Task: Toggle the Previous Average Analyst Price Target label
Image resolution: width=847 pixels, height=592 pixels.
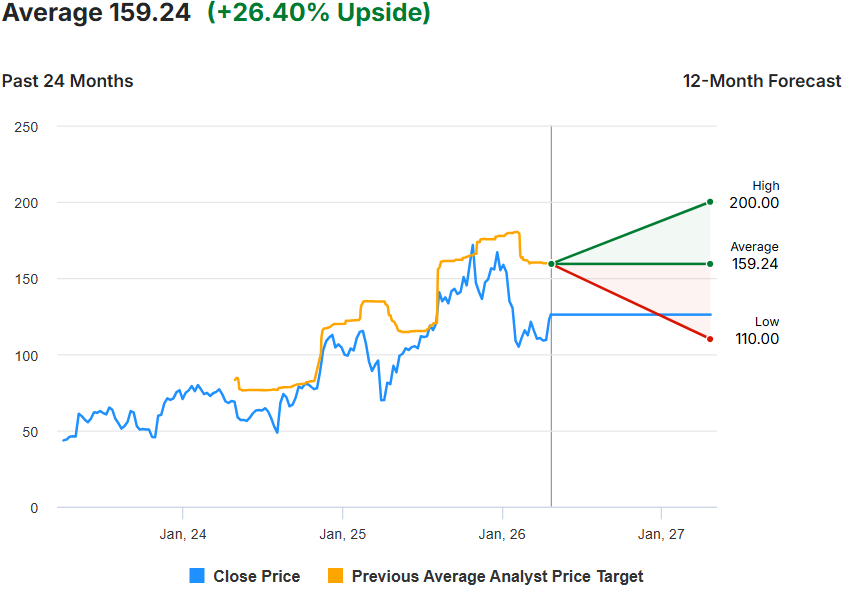Action: [497, 576]
